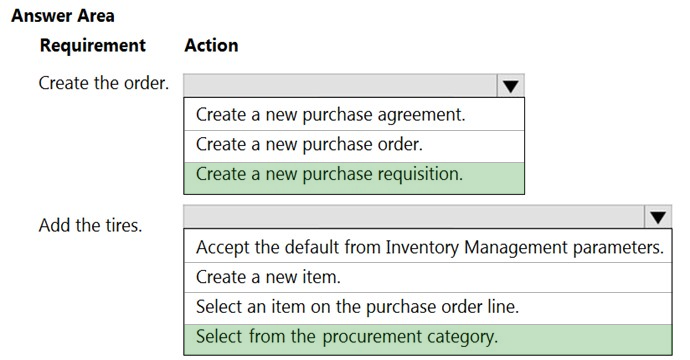
Task: Click the Requirement column header
Action: pyautogui.click(x=92, y=45)
